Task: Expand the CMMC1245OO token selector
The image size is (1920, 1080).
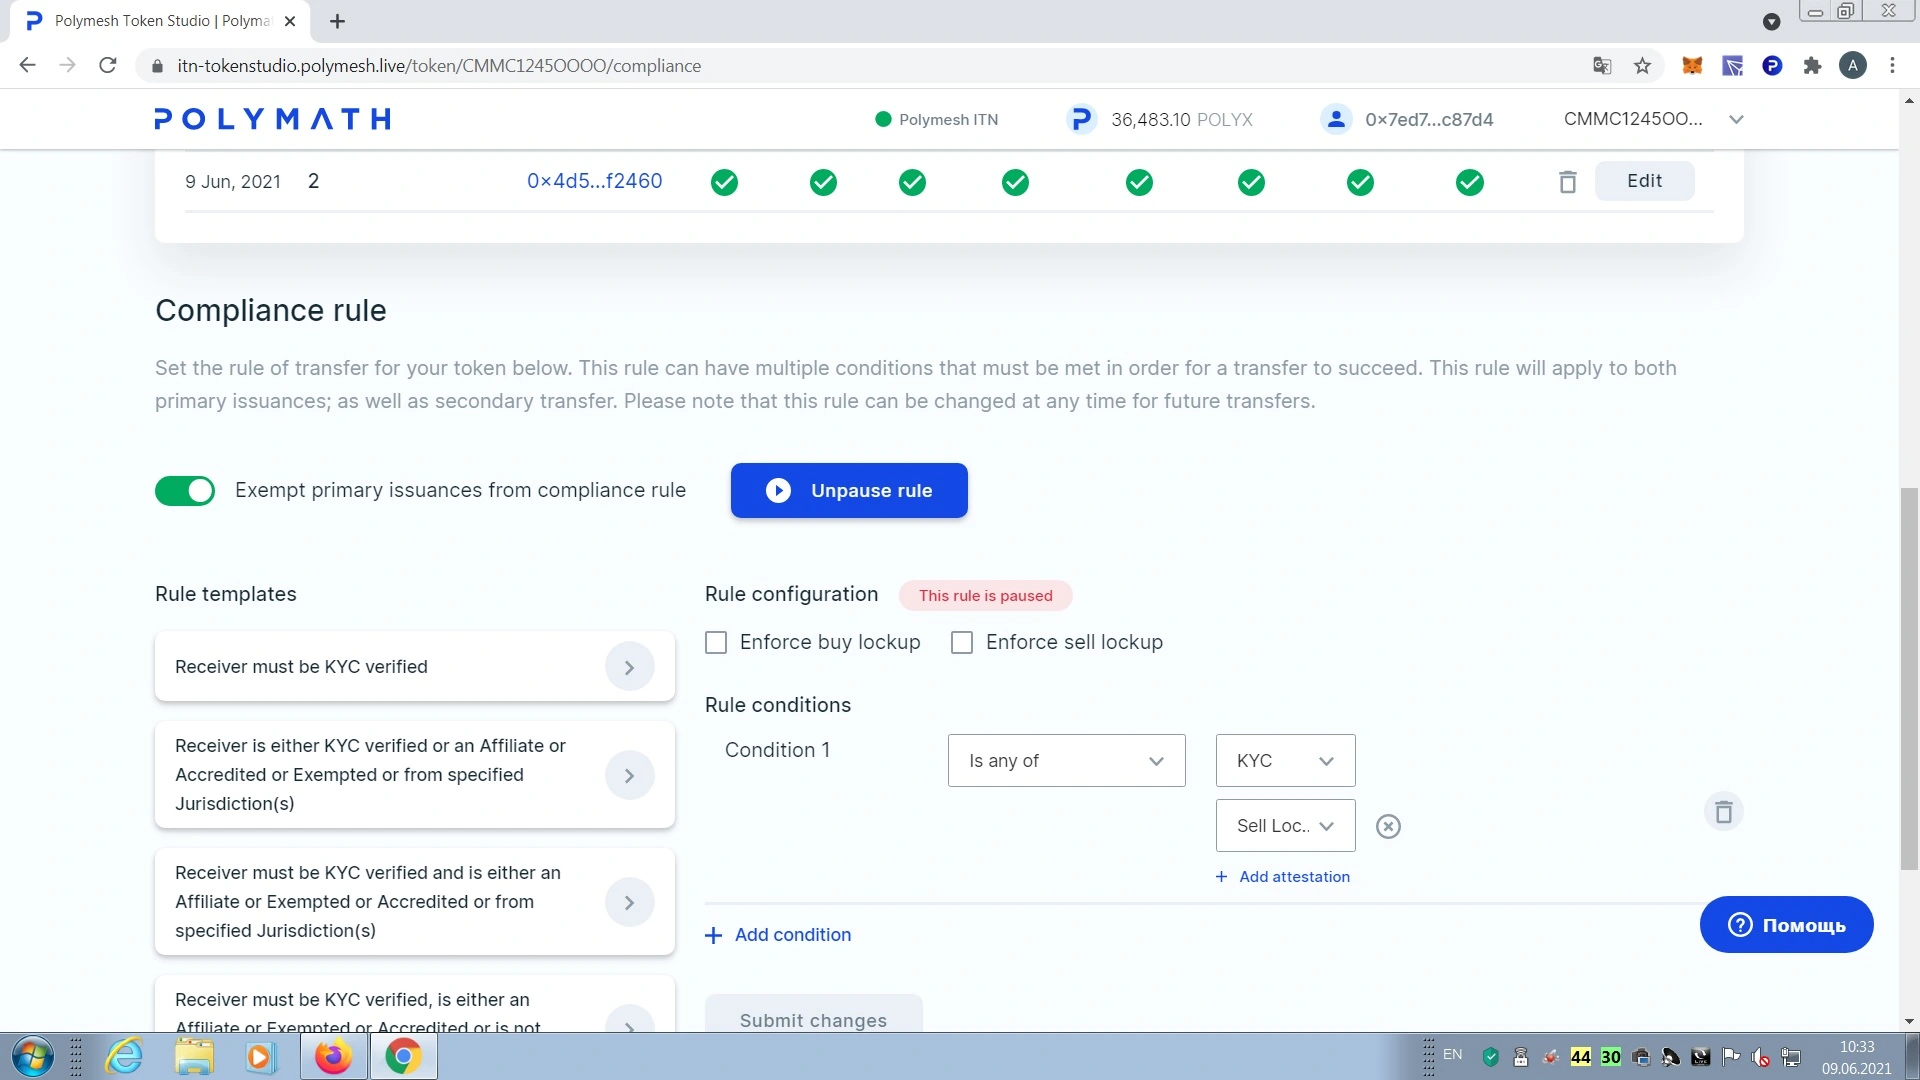Action: point(1653,119)
